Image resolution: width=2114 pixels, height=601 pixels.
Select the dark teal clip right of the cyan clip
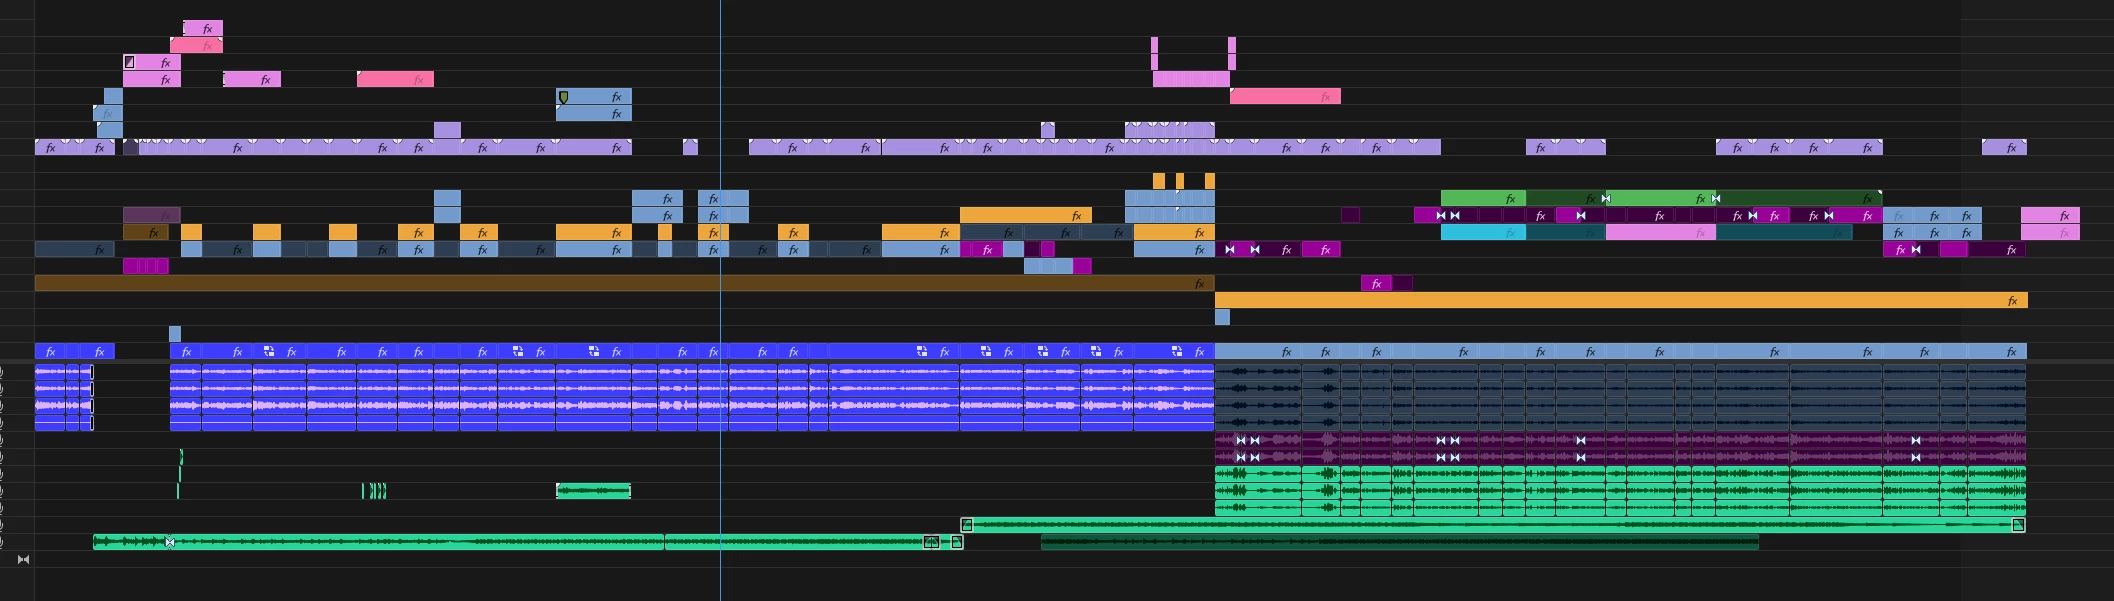[1566, 233]
